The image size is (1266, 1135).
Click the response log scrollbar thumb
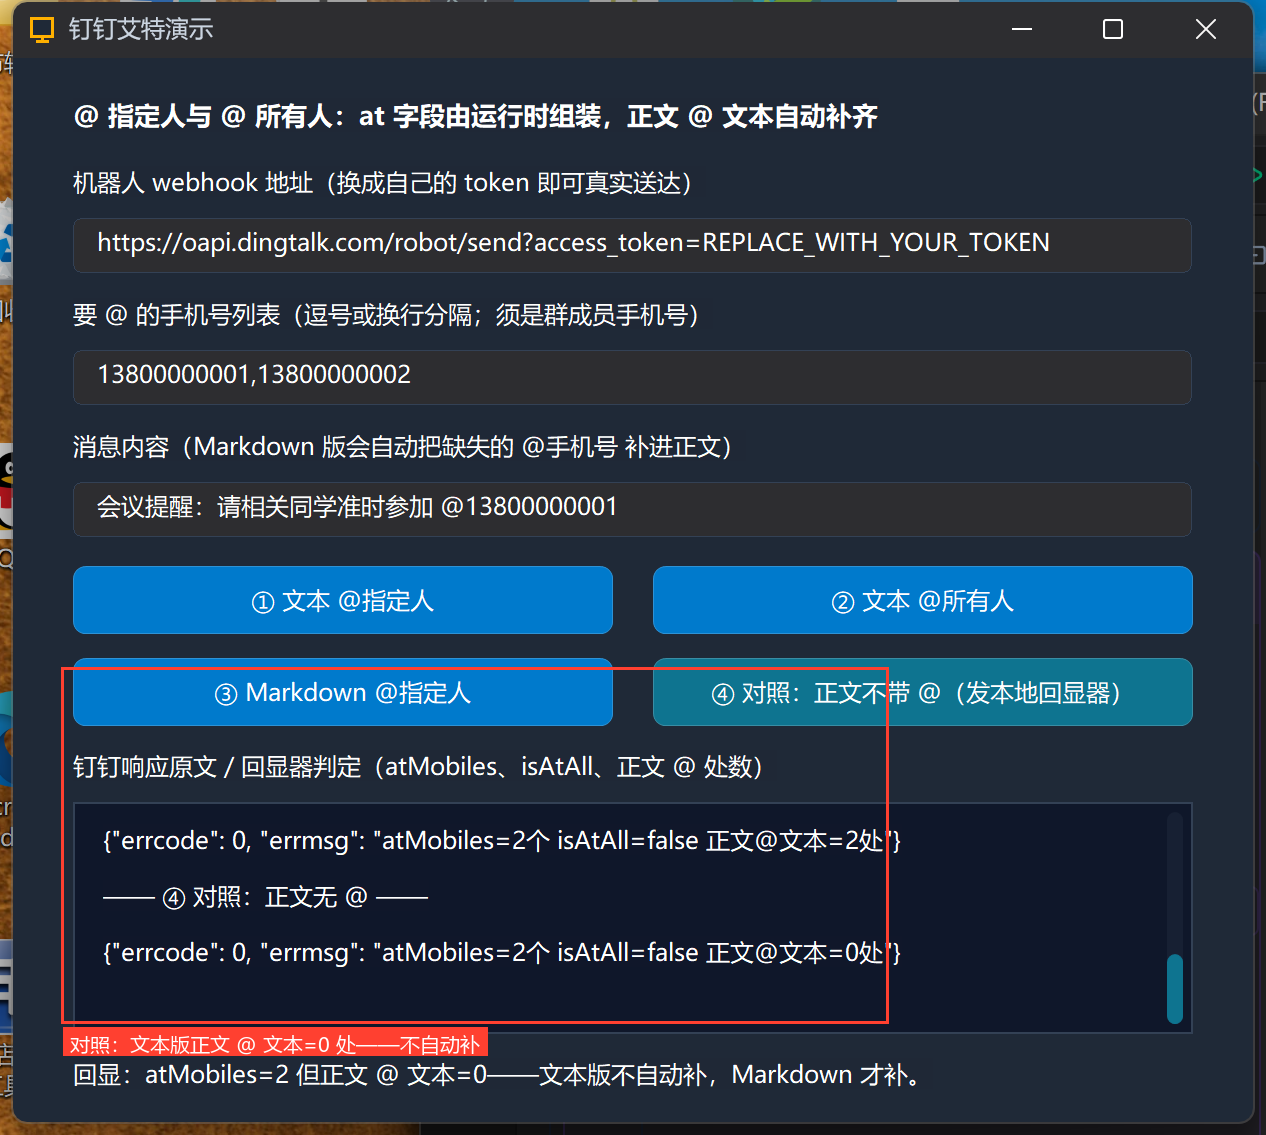pyautogui.click(x=1175, y=988)
